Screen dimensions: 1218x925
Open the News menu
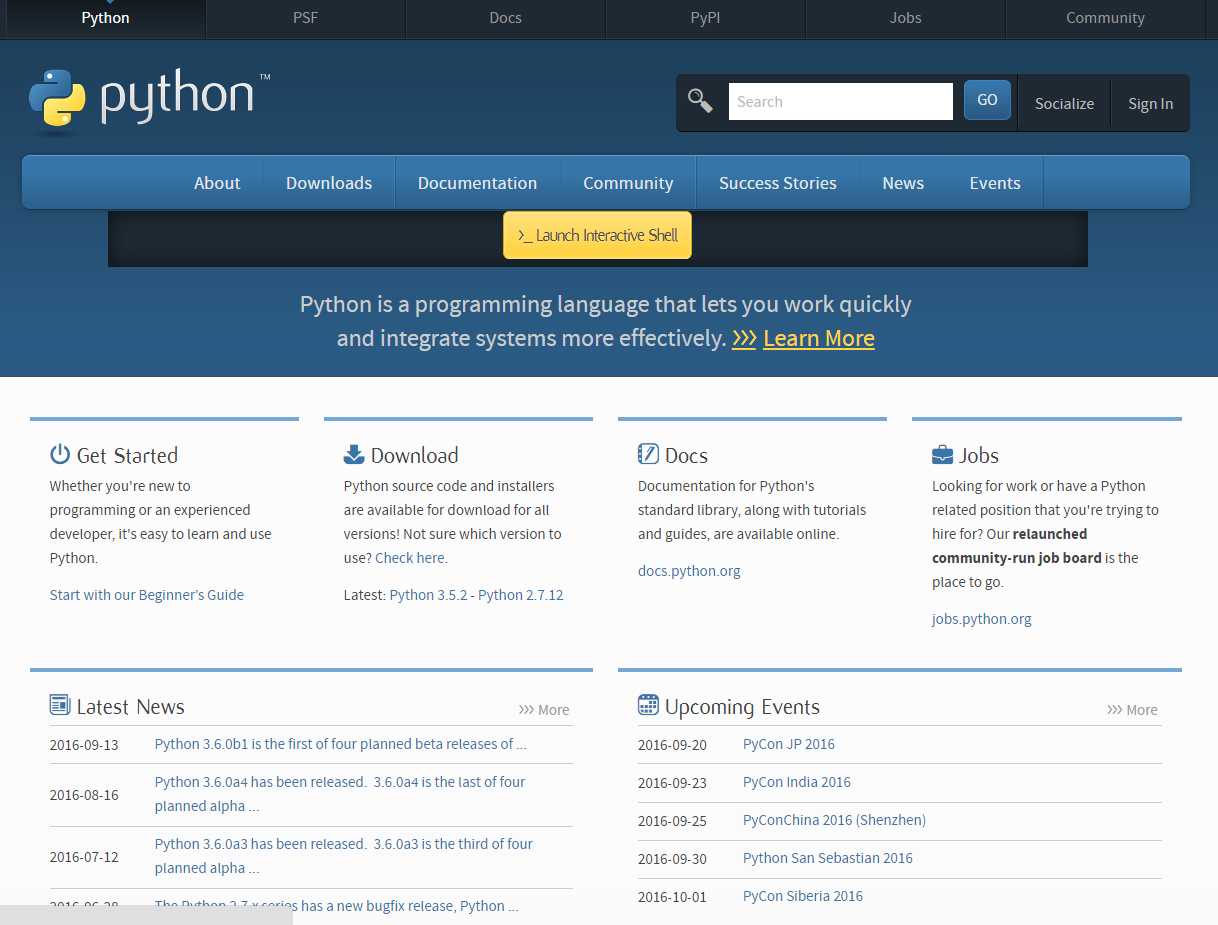click(x=903, y=183)
